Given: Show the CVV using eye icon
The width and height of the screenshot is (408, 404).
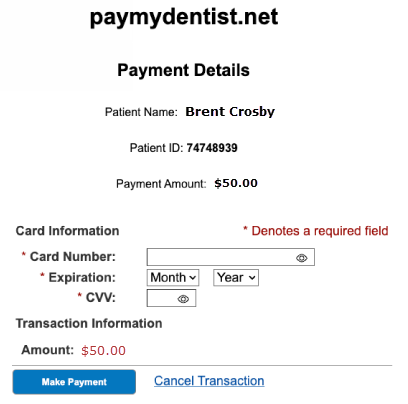Looking at the screenshot, I should click(x=183, y=299).
